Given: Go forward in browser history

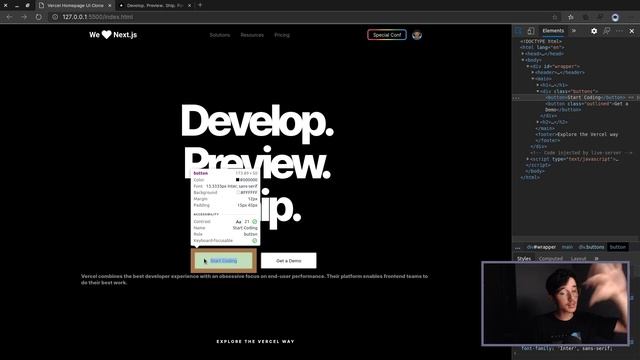Looking at the screenshot, I should coord(24,17).
